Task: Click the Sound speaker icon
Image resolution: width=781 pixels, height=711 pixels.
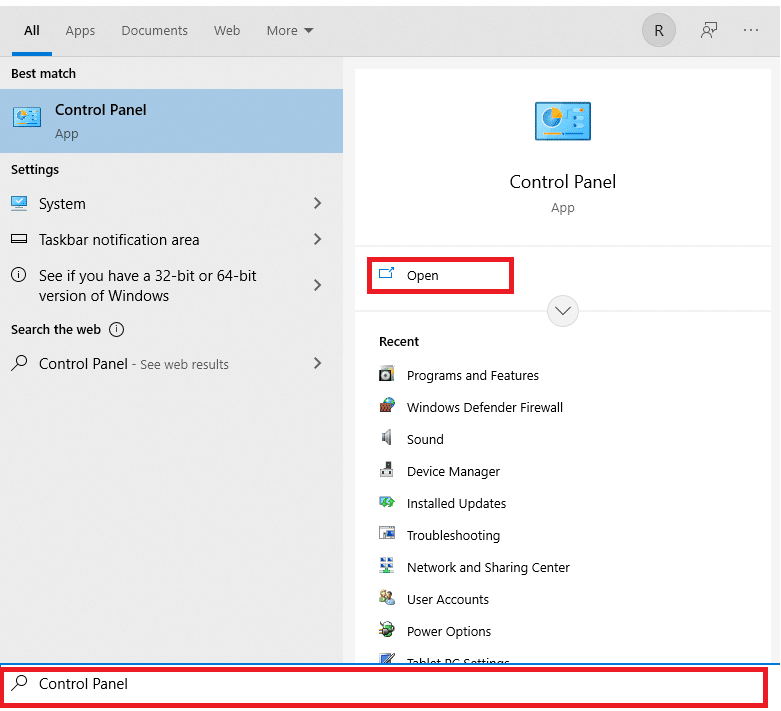Action: tap(387, 439)
